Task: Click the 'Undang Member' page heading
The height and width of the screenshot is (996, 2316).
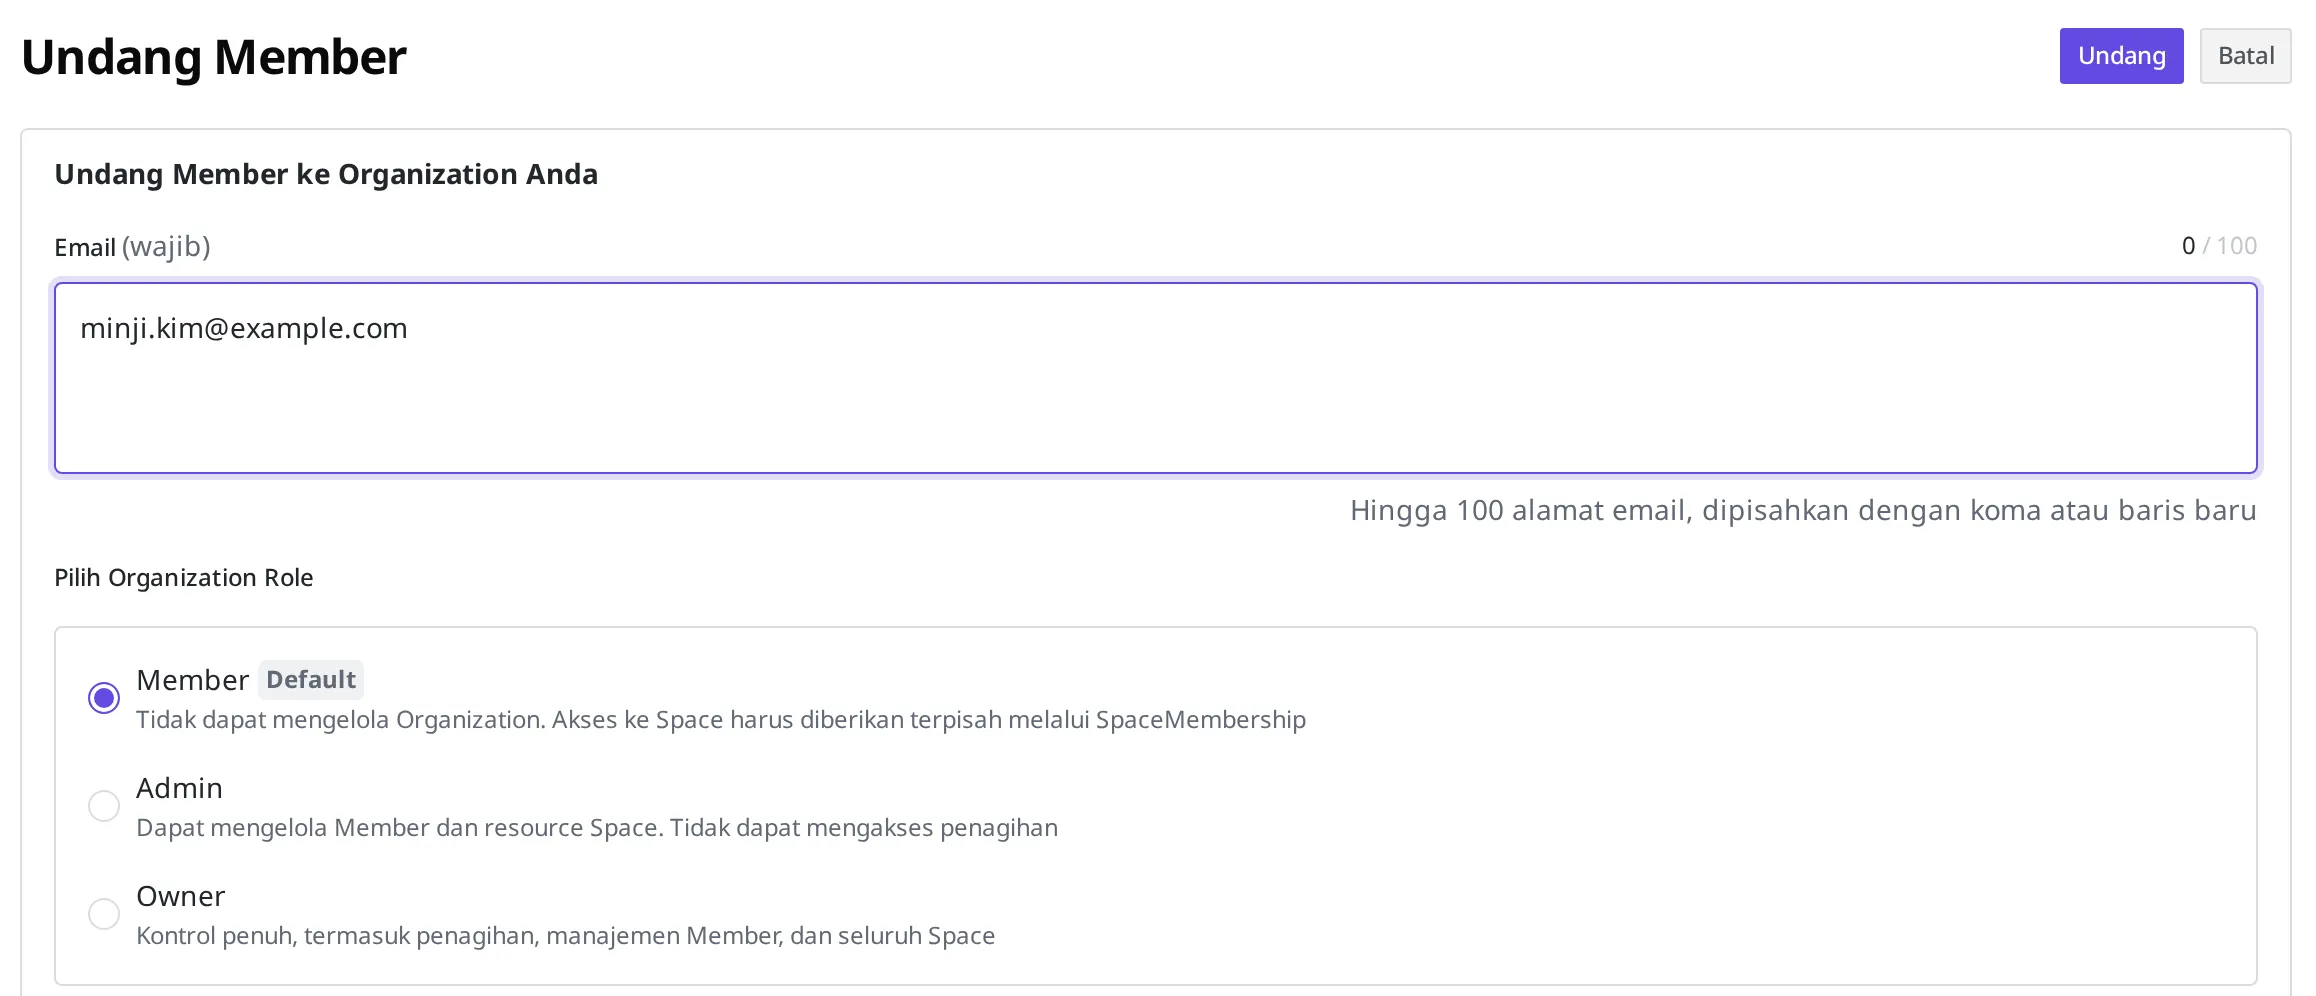Action: click(x=214, y=57)
